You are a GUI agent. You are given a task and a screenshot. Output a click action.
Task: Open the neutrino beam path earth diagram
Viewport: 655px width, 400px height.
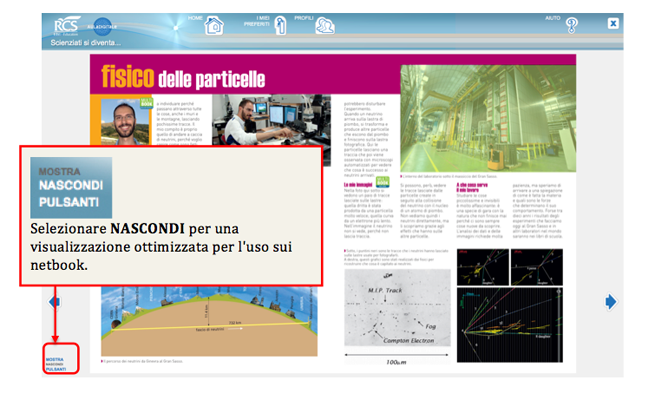click(x=209, y=321)
